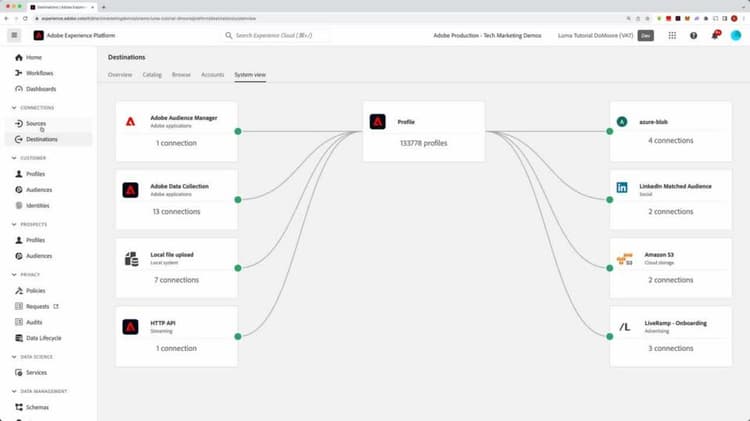Click the LinkedIn logo icon

pyautogui.click(x=622, y=188)
